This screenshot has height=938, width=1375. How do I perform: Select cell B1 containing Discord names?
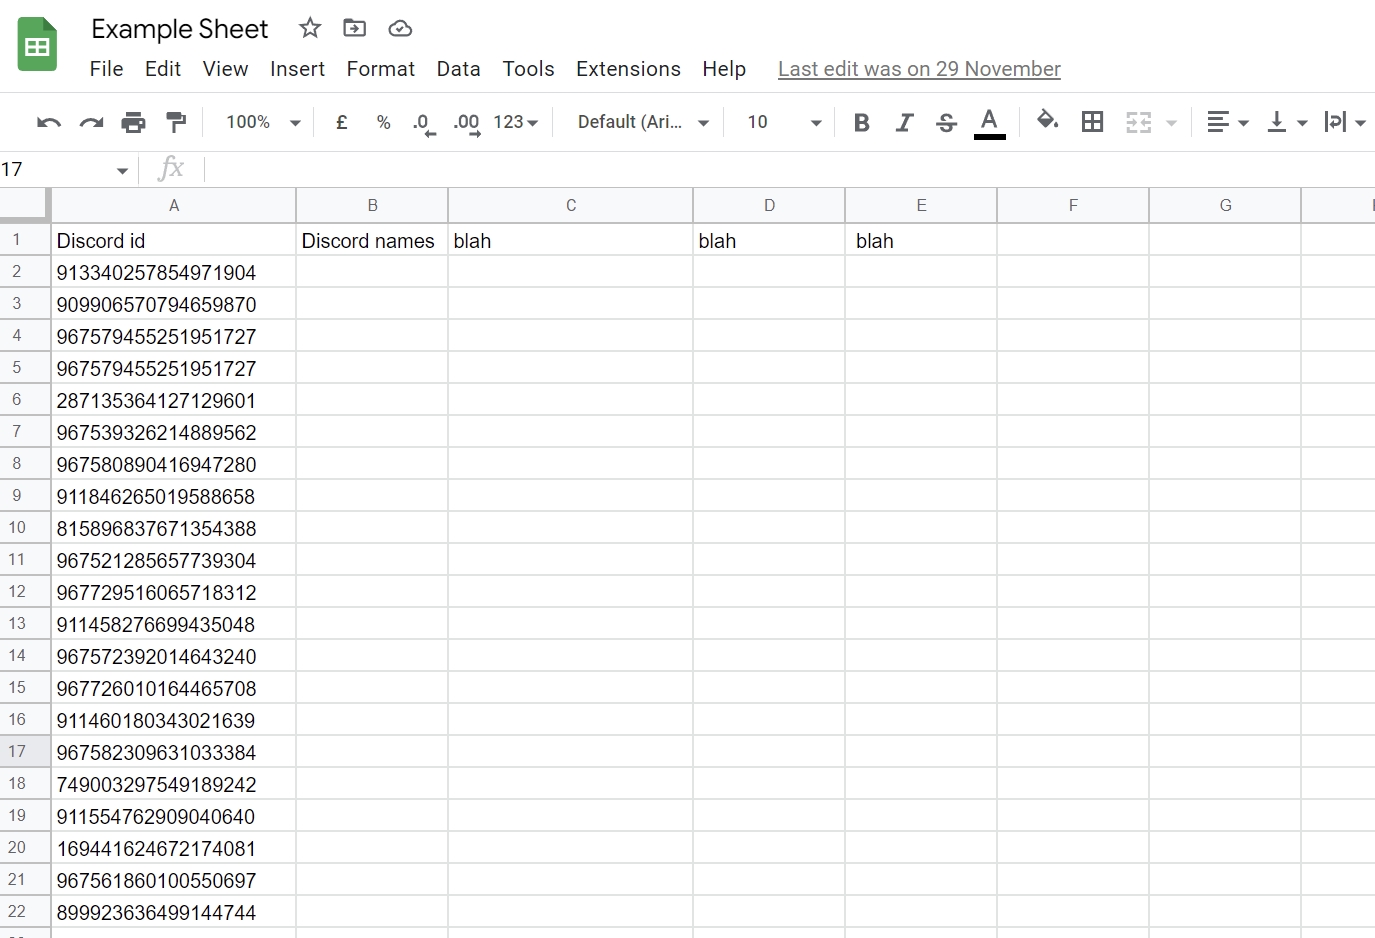371,241
